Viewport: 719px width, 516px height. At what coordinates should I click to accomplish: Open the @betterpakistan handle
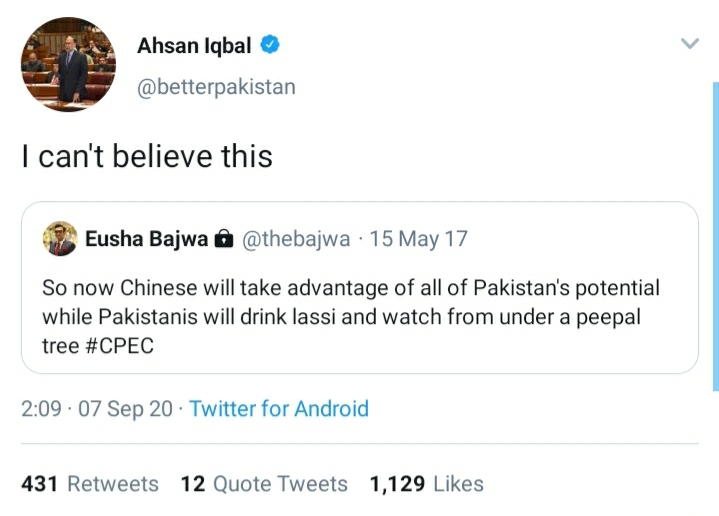pos(216,86)
